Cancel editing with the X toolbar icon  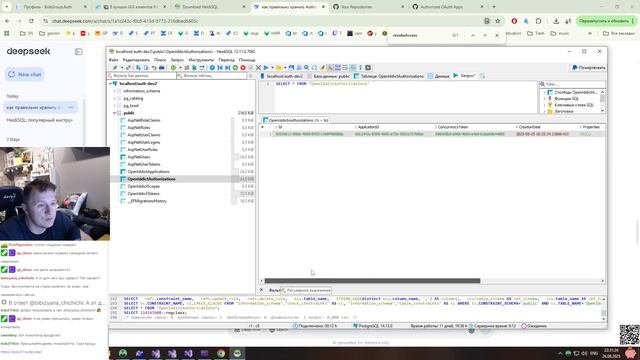[x=258, y=68]
